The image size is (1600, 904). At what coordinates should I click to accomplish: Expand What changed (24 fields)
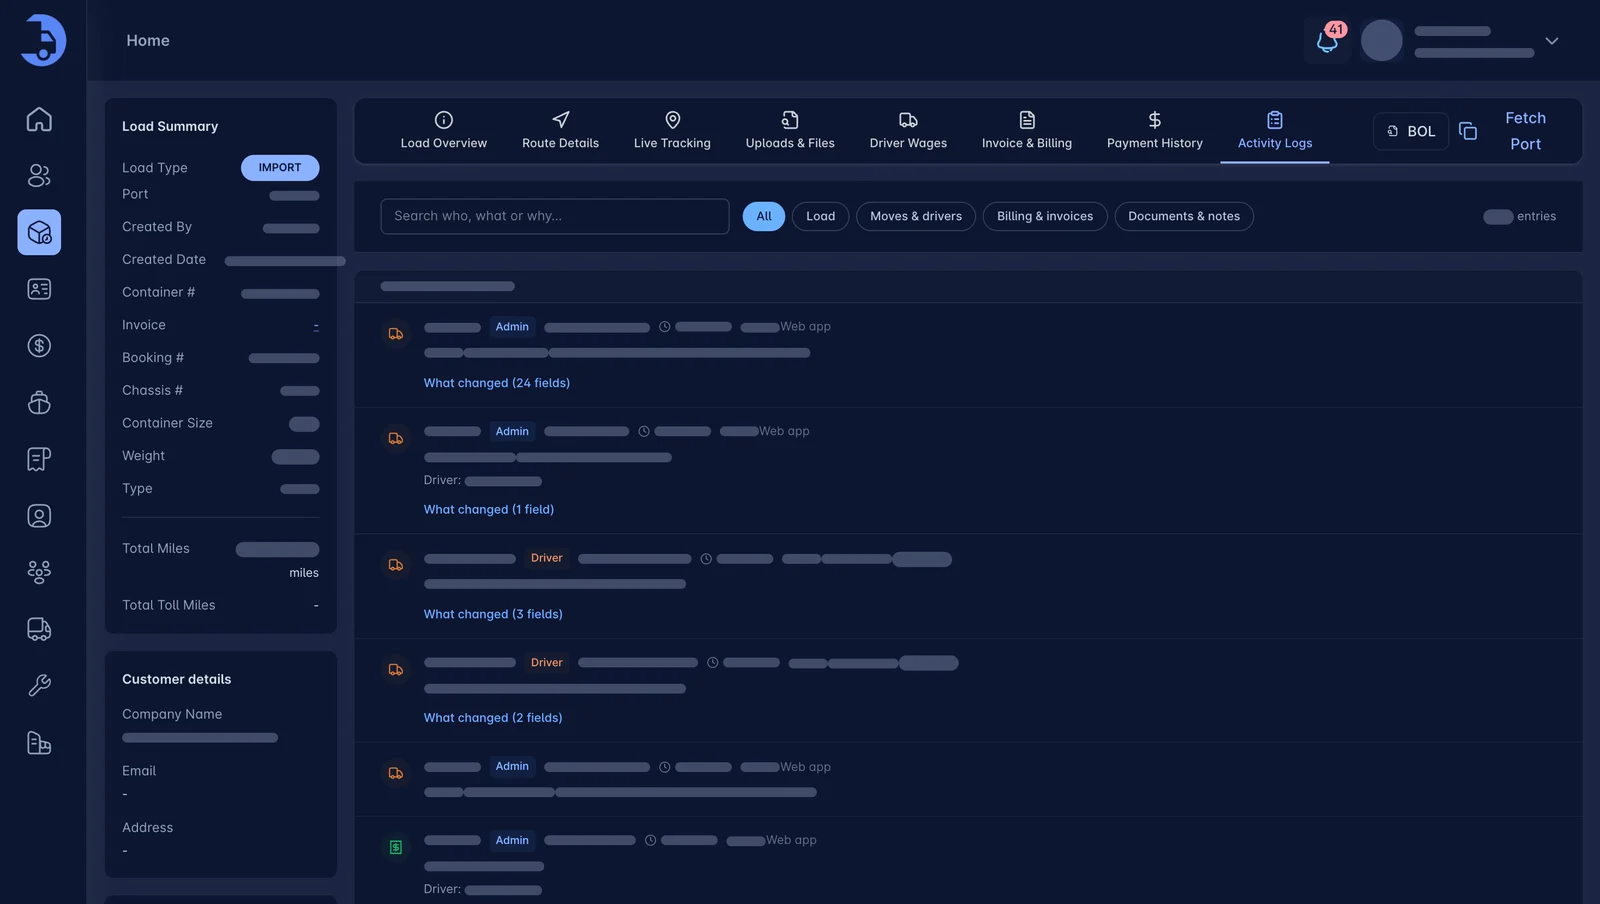(497, 383)
